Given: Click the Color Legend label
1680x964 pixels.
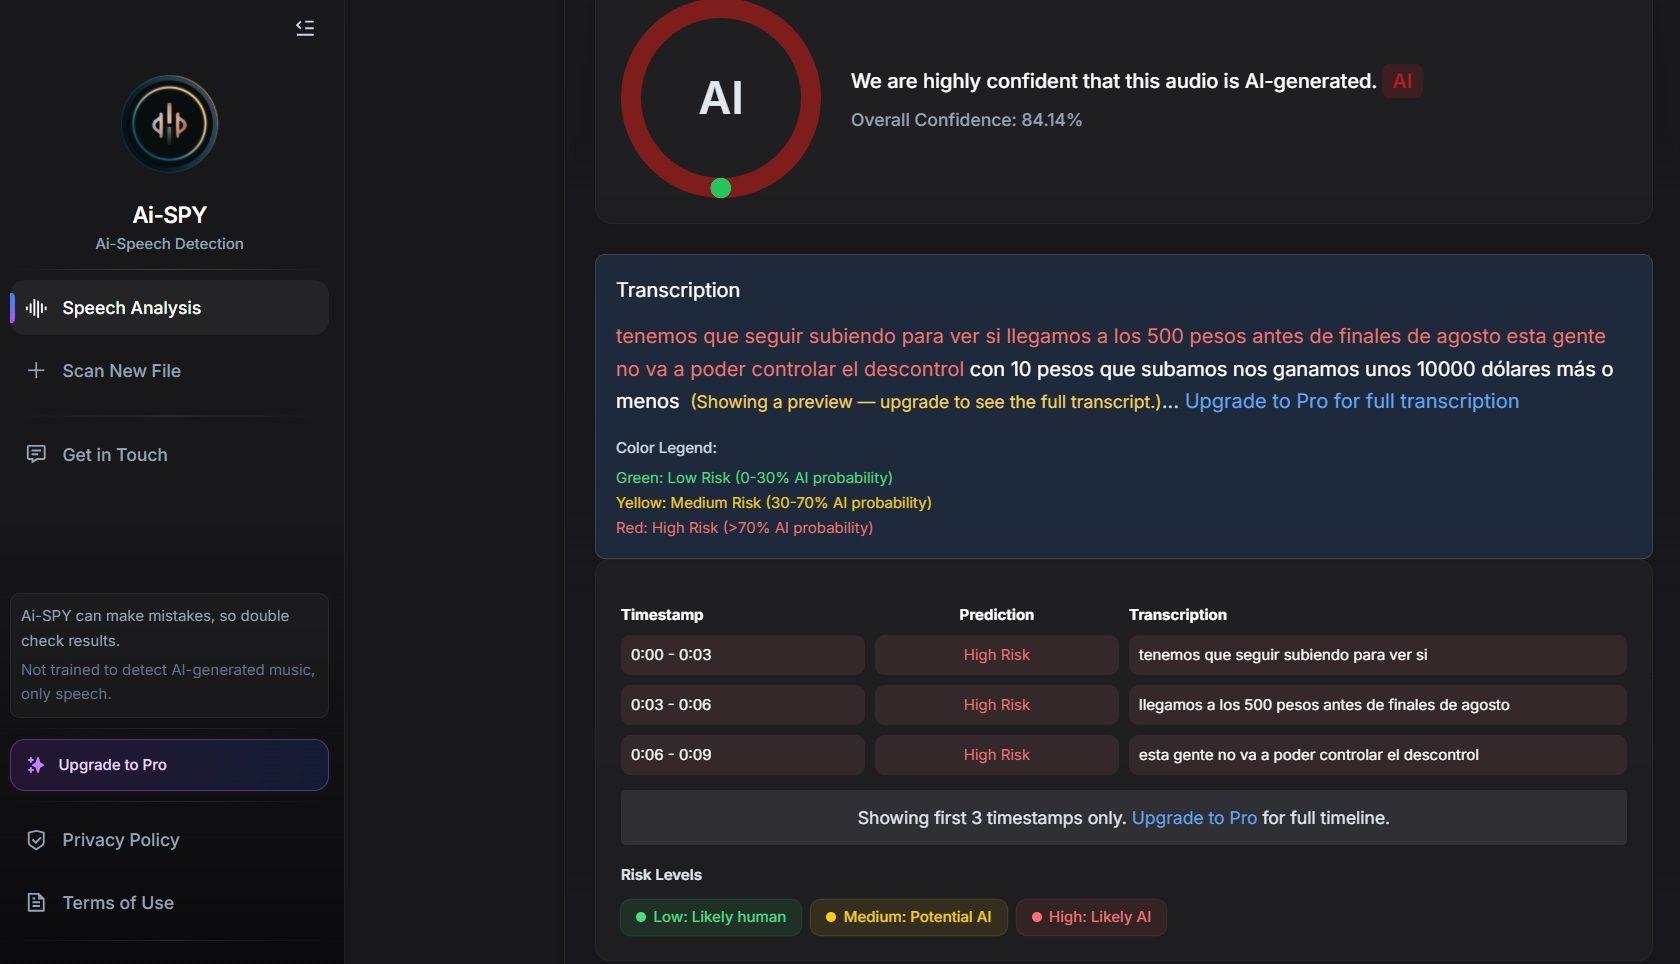Looking at the screenshot, I should coord(666,448).
